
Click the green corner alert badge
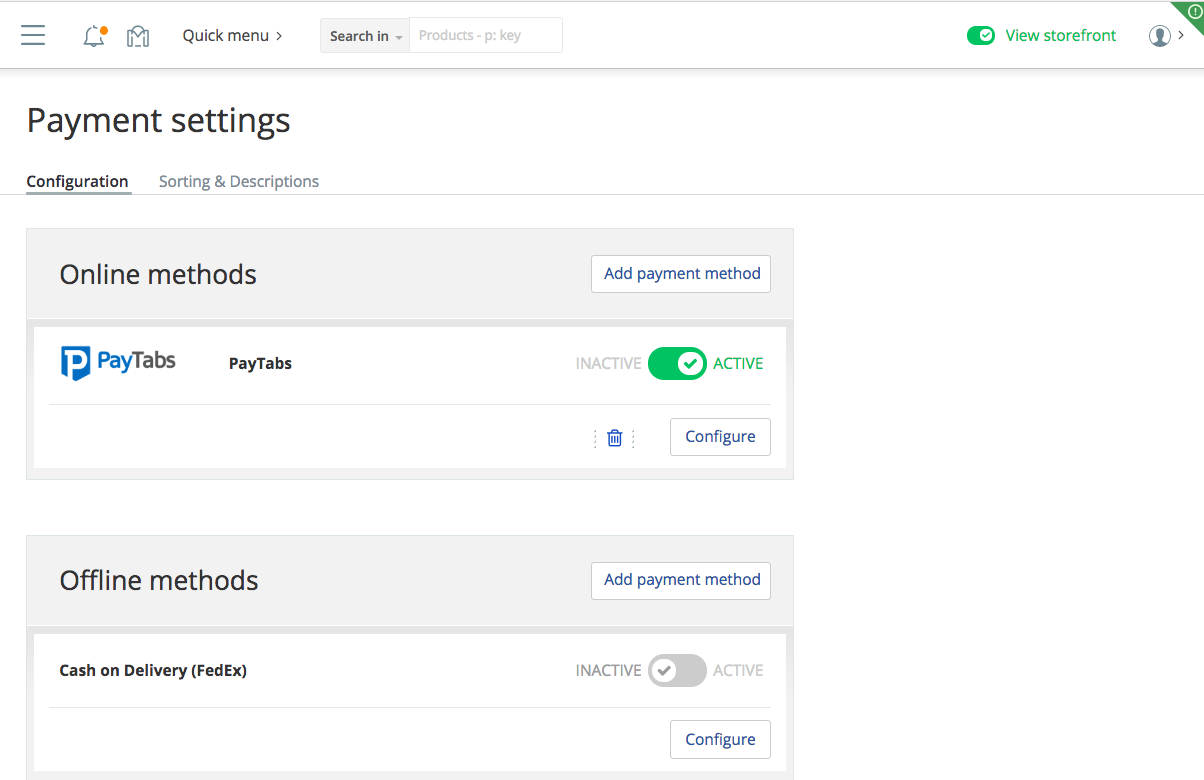pos(1193,13)
